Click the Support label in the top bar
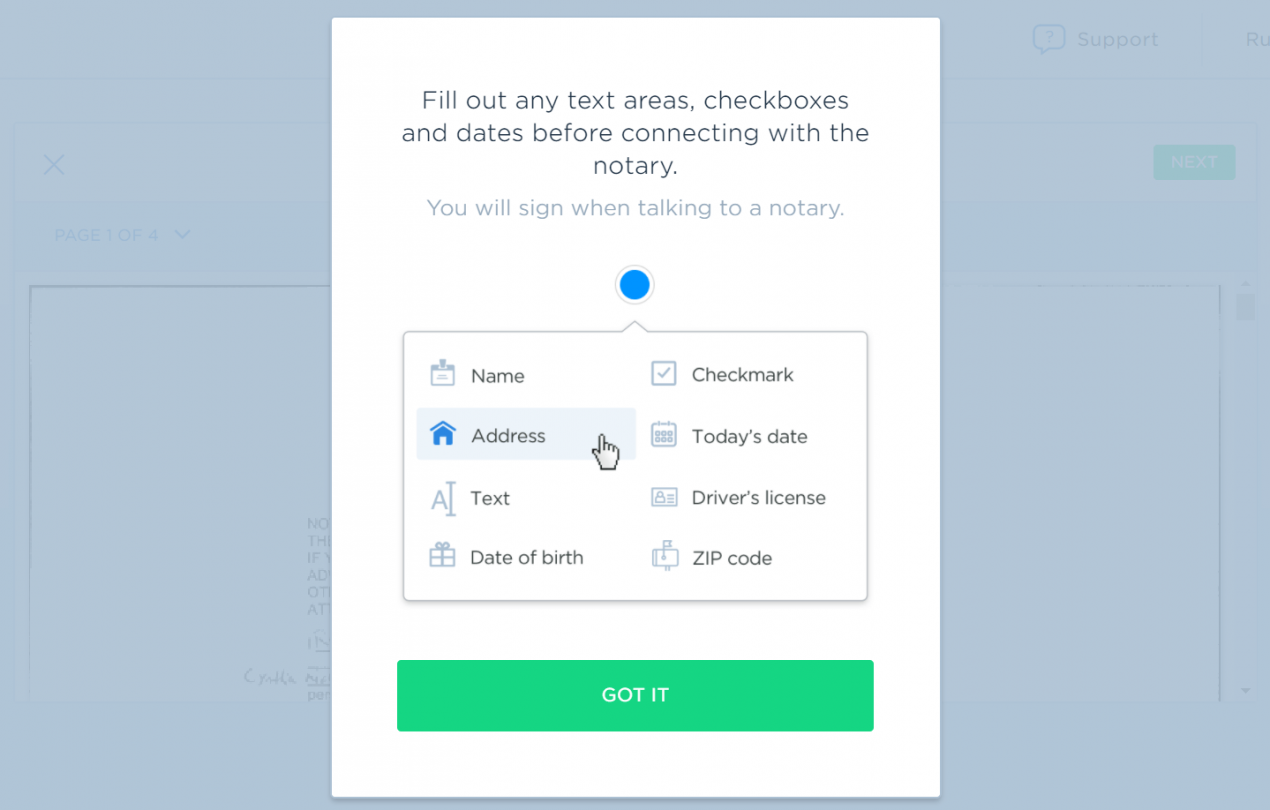1270x810 pixels. click(x=1118, y=39)
